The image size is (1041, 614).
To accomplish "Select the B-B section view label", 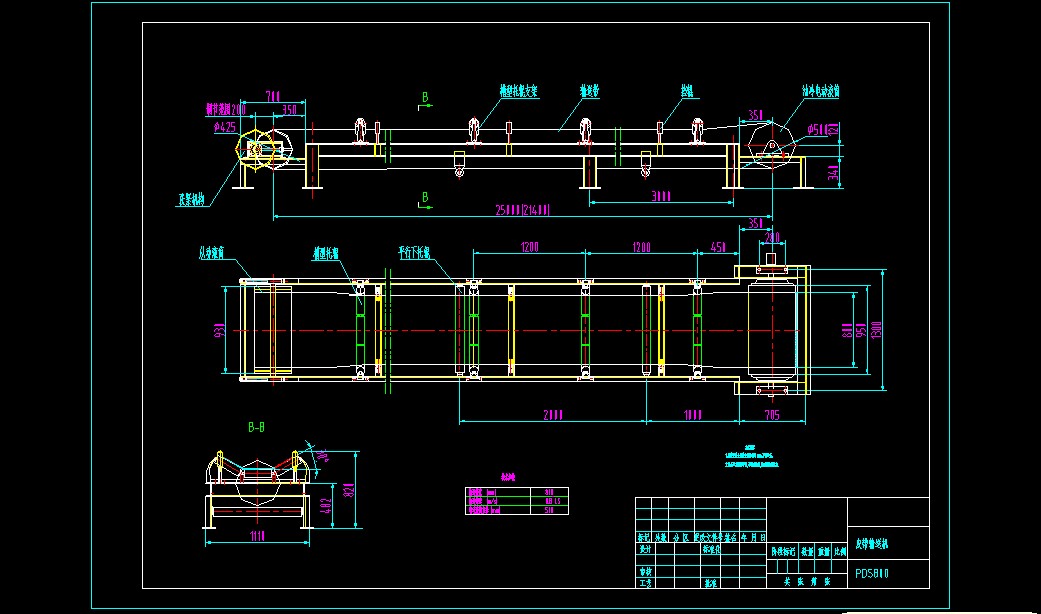I will [256, 427].
